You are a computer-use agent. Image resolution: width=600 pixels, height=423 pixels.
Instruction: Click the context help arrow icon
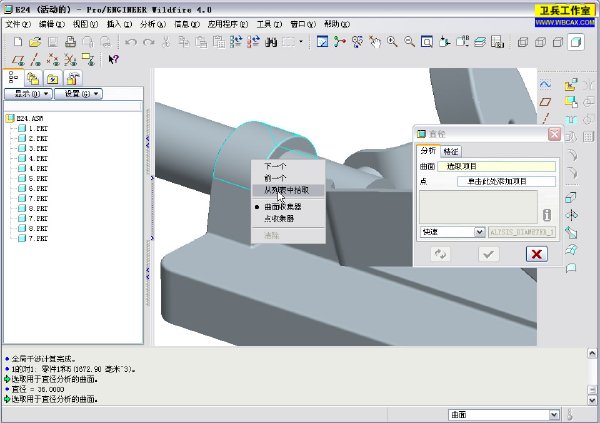pos(114,59)
